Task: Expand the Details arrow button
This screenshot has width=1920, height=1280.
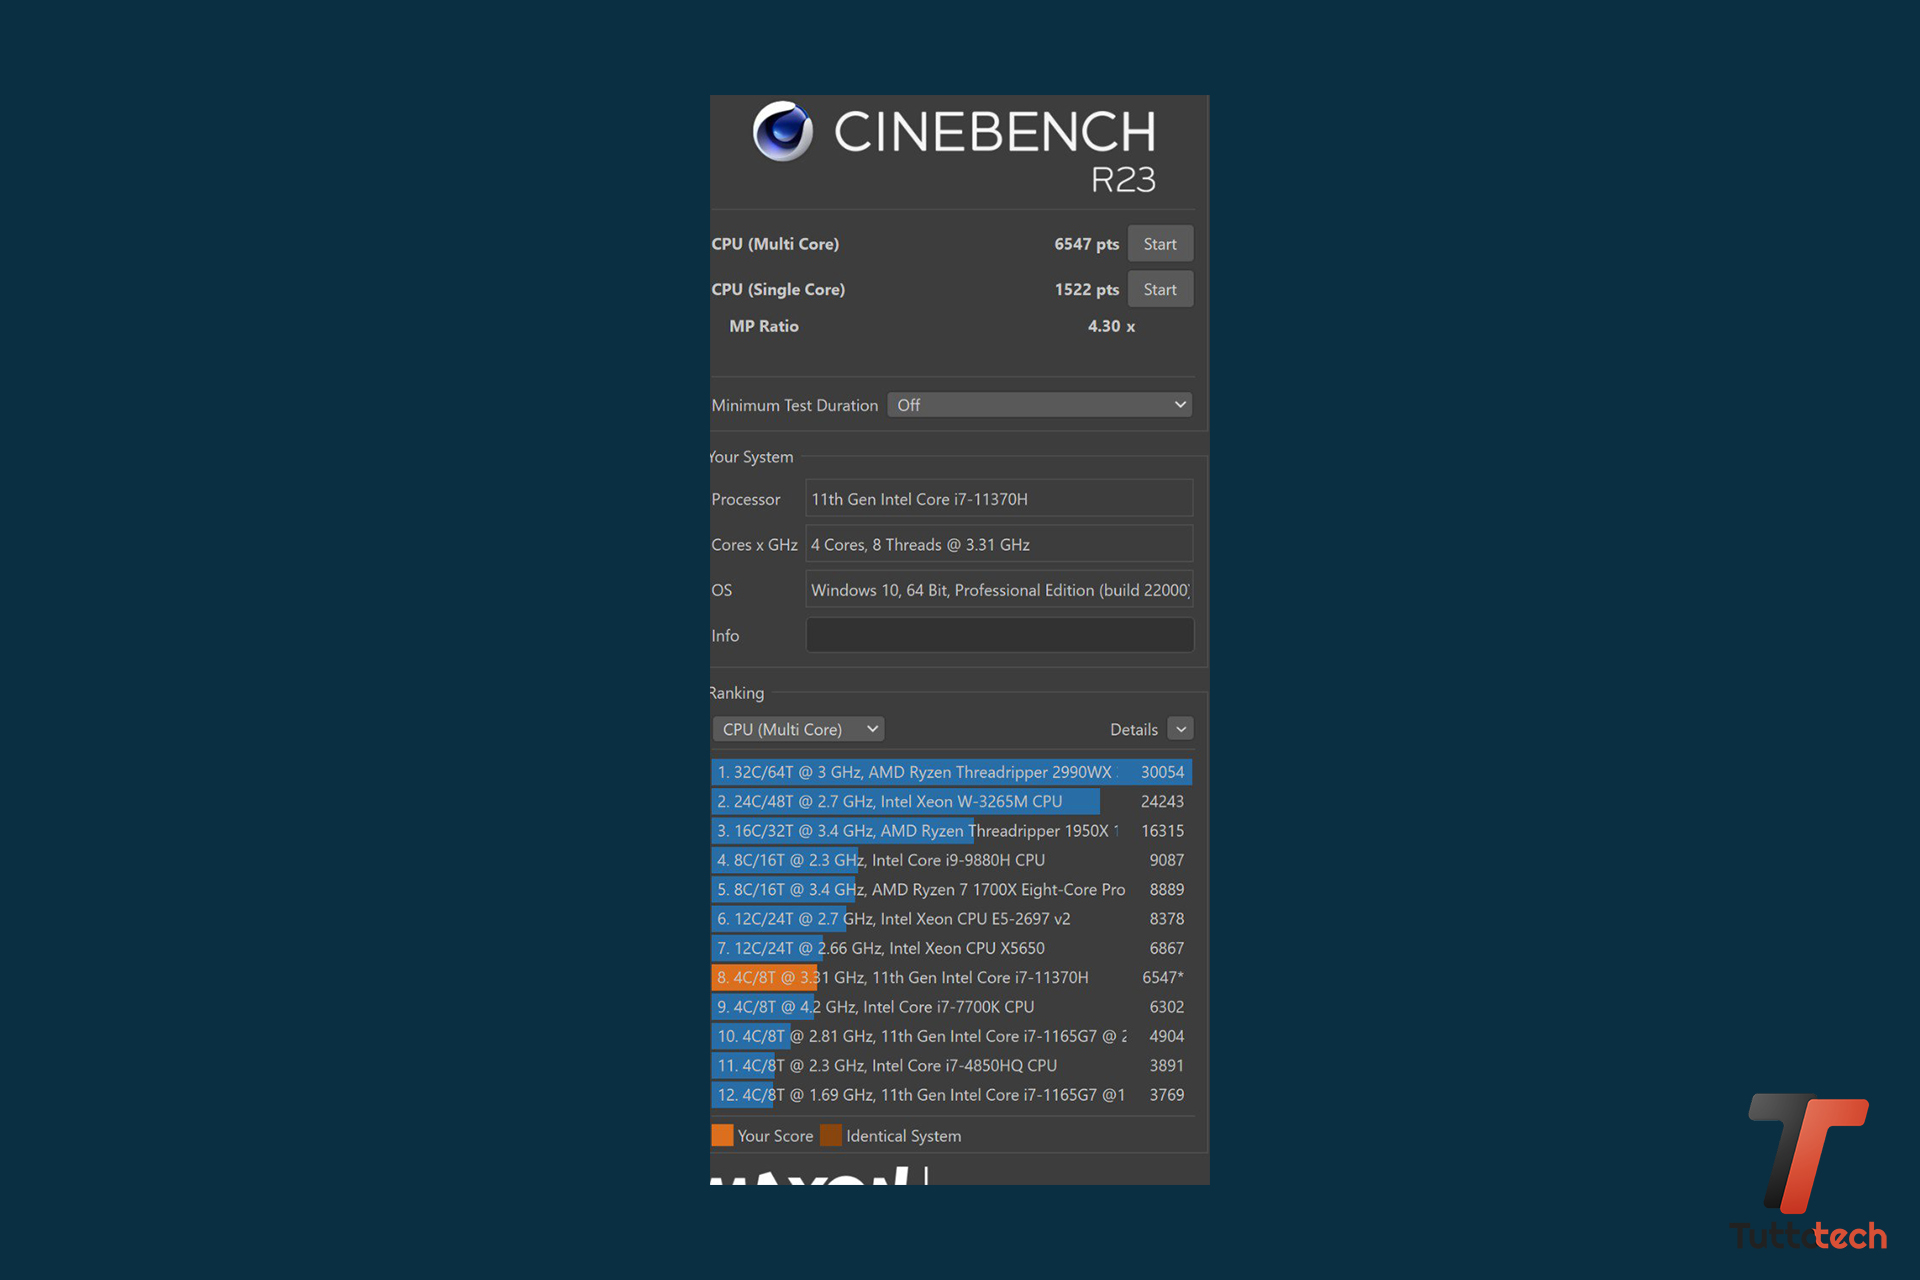Action: click(1181, 729)
